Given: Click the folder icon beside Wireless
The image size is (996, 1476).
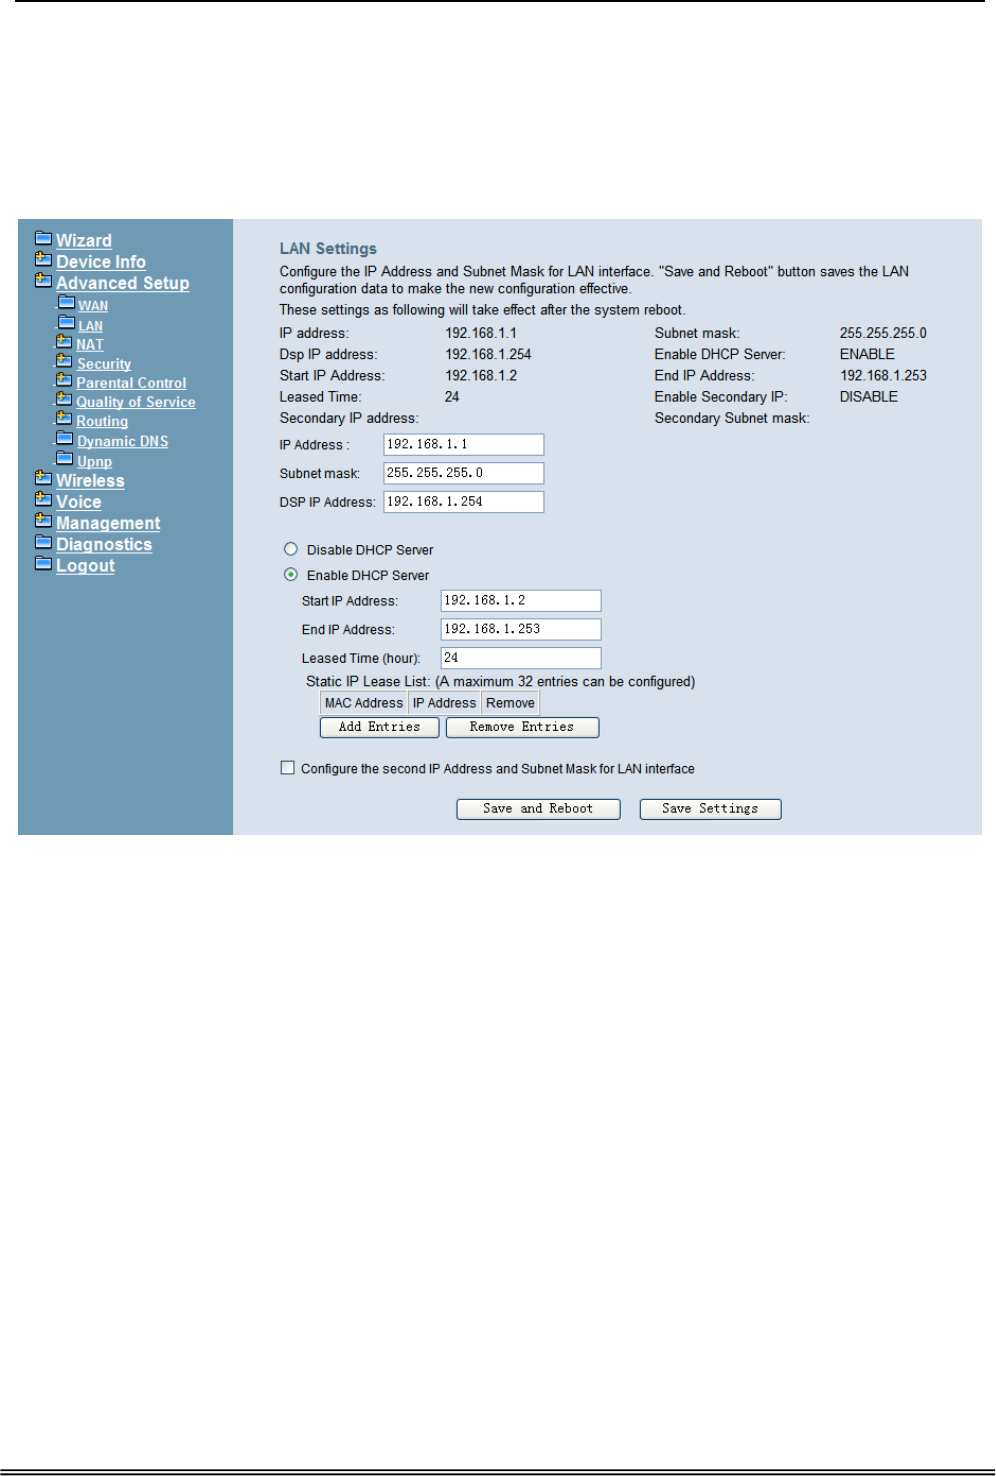Looking at the screenshot, I should click(43, 477).
